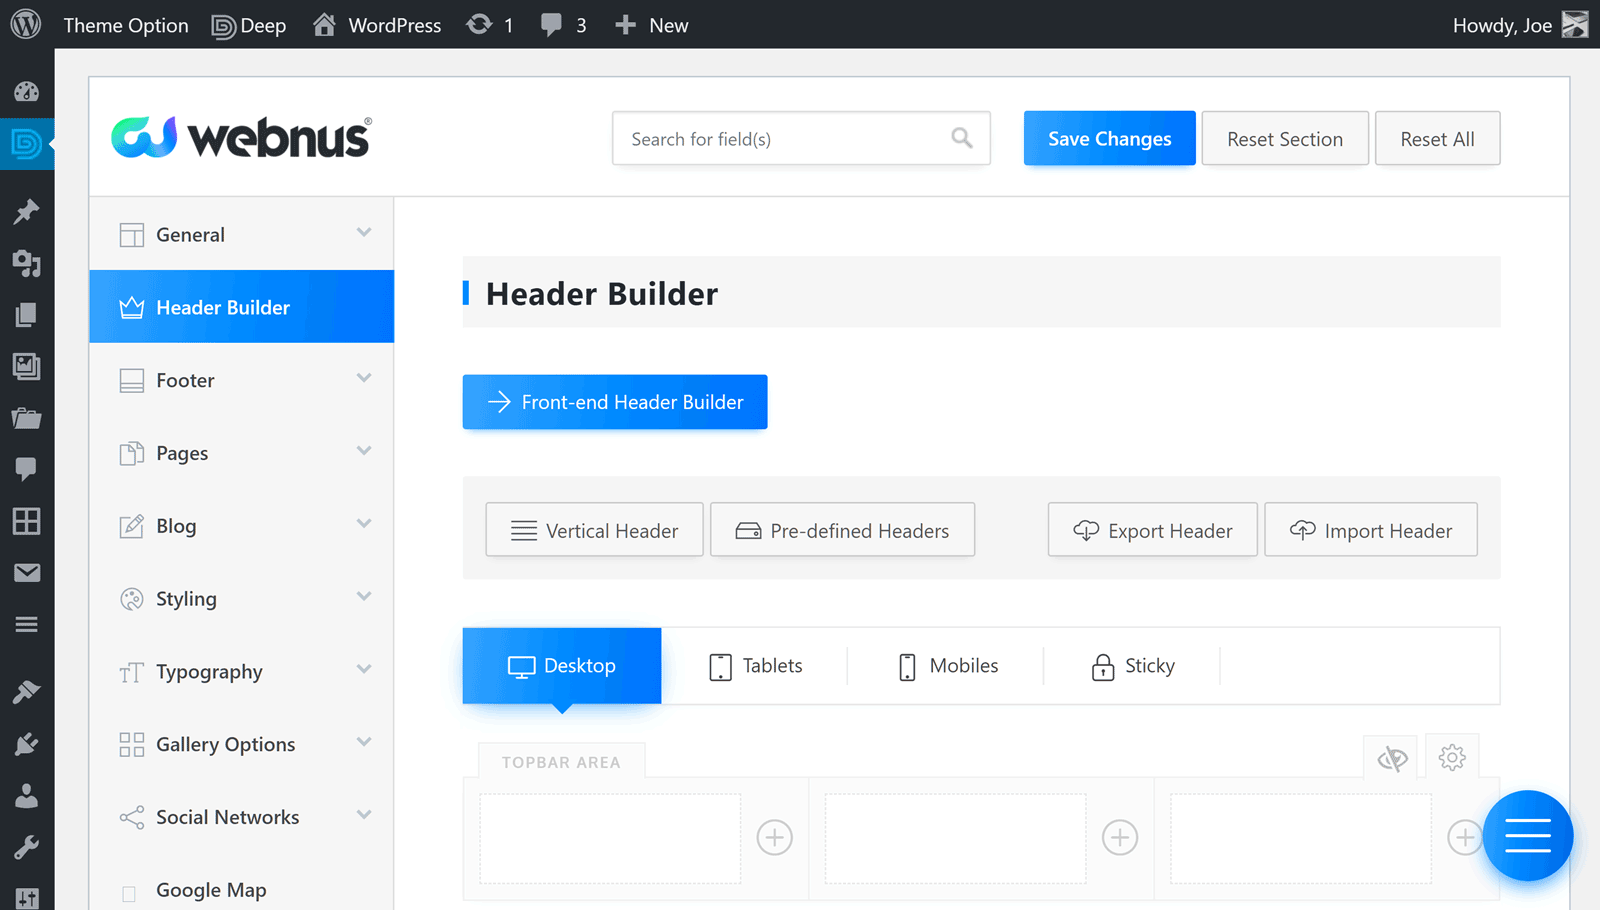Click the Save Changes button
The height and width of the screenshot is (910, 1600).
pos(1110,138)
